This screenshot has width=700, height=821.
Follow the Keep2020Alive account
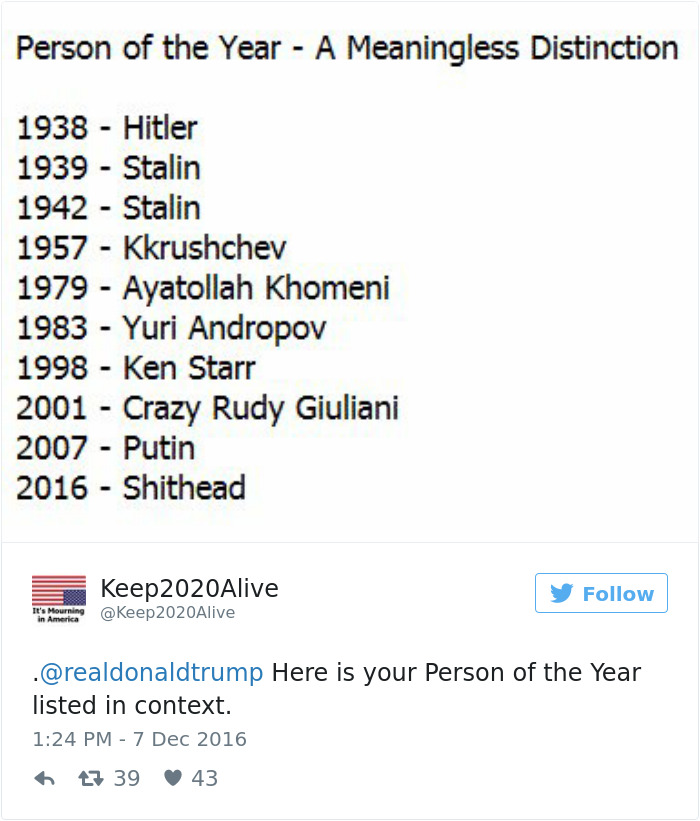601,593
